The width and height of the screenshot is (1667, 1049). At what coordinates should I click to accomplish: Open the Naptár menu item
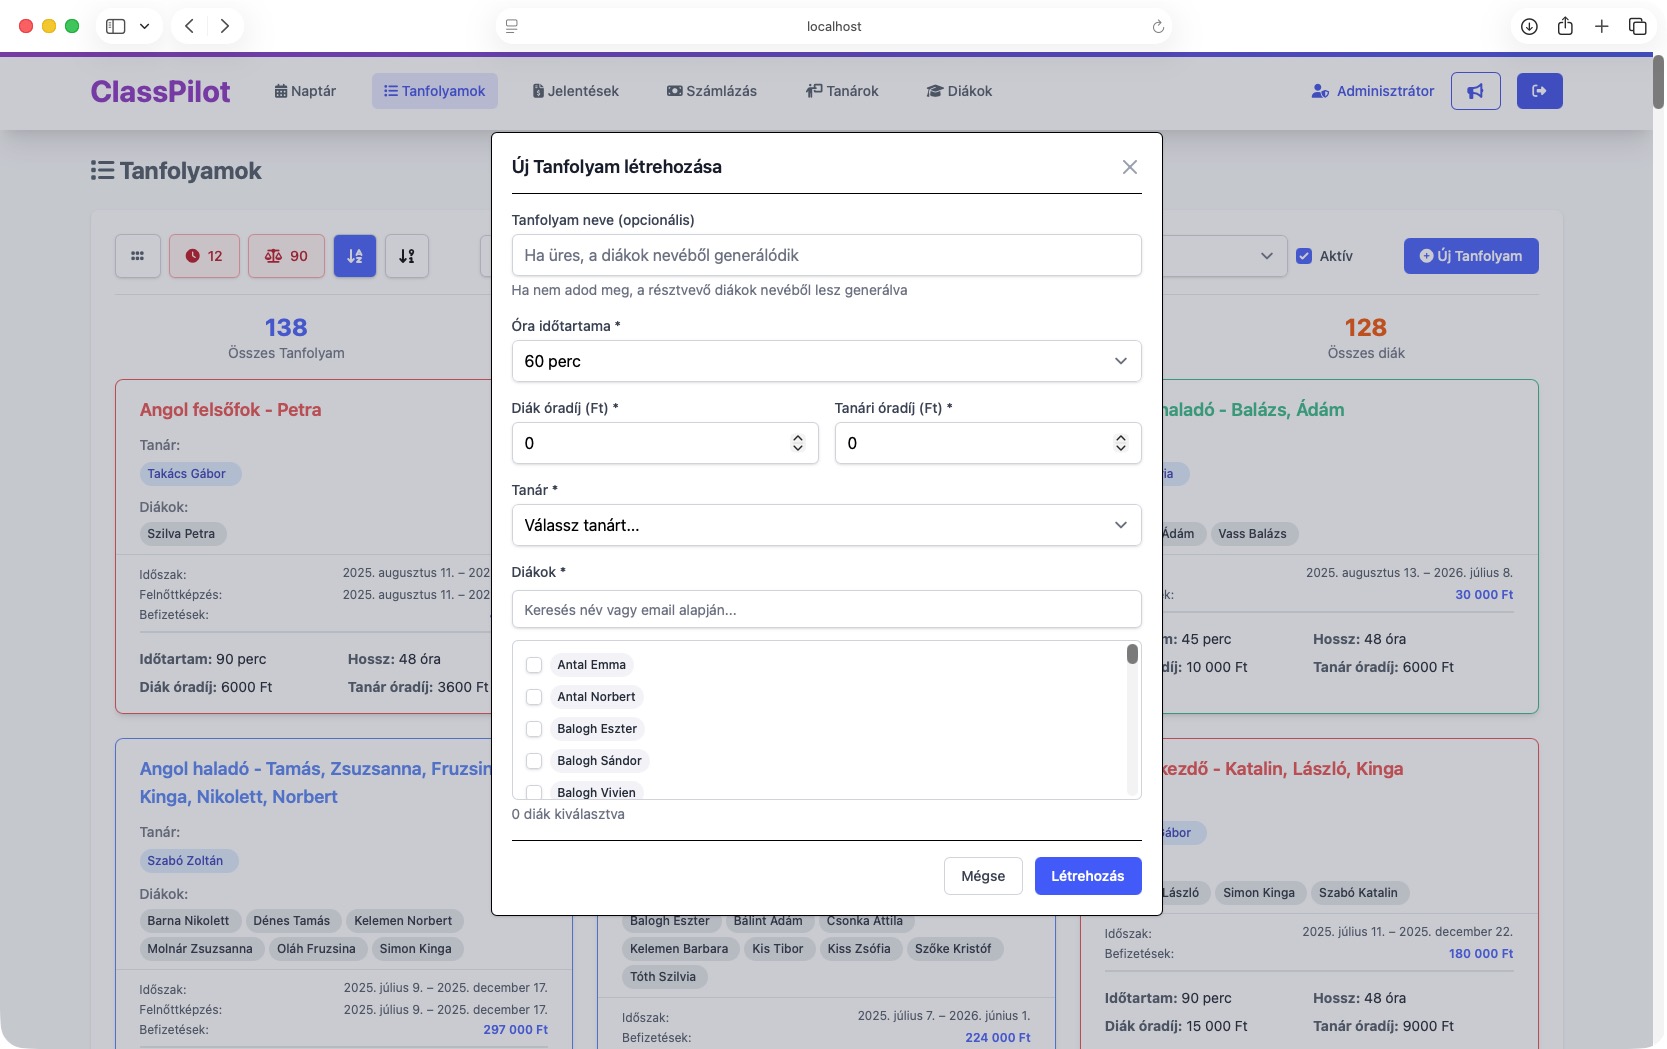point(305,91)
